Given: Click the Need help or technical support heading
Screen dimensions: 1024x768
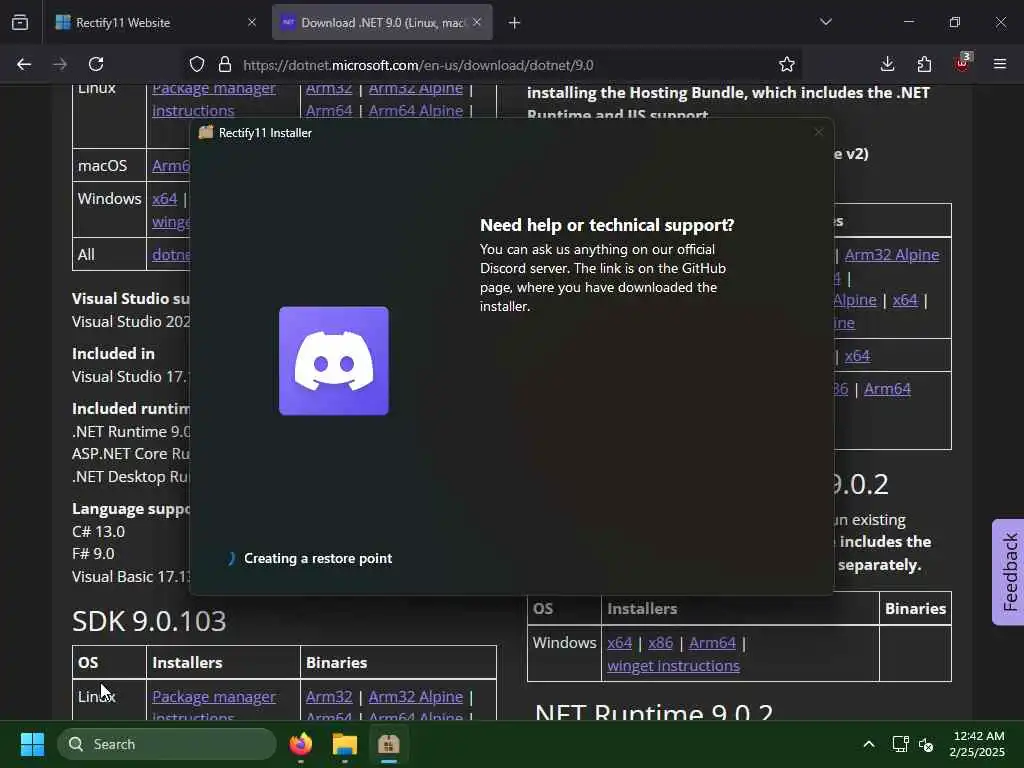Looking at the screenshot, I should click(x=607, y=225).
